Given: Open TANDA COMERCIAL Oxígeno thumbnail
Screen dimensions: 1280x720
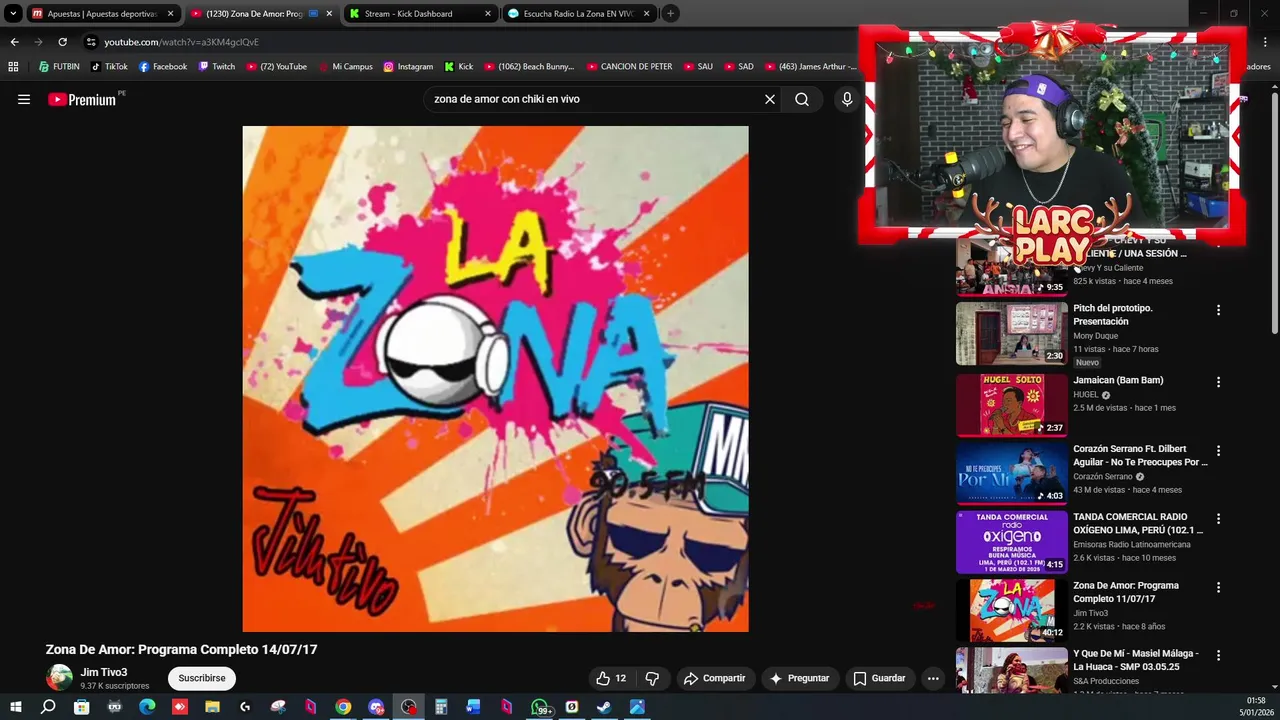Looking at the screenshot, I should pos(1012,542).
